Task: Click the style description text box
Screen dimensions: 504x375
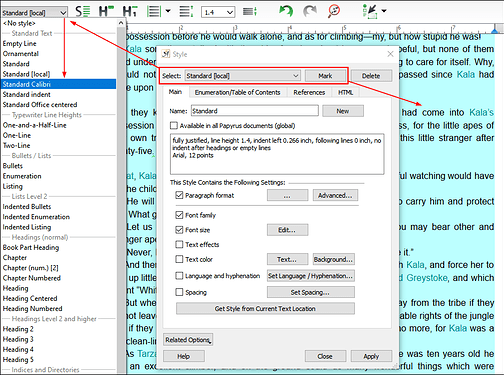Action: (x=277, y=154)
